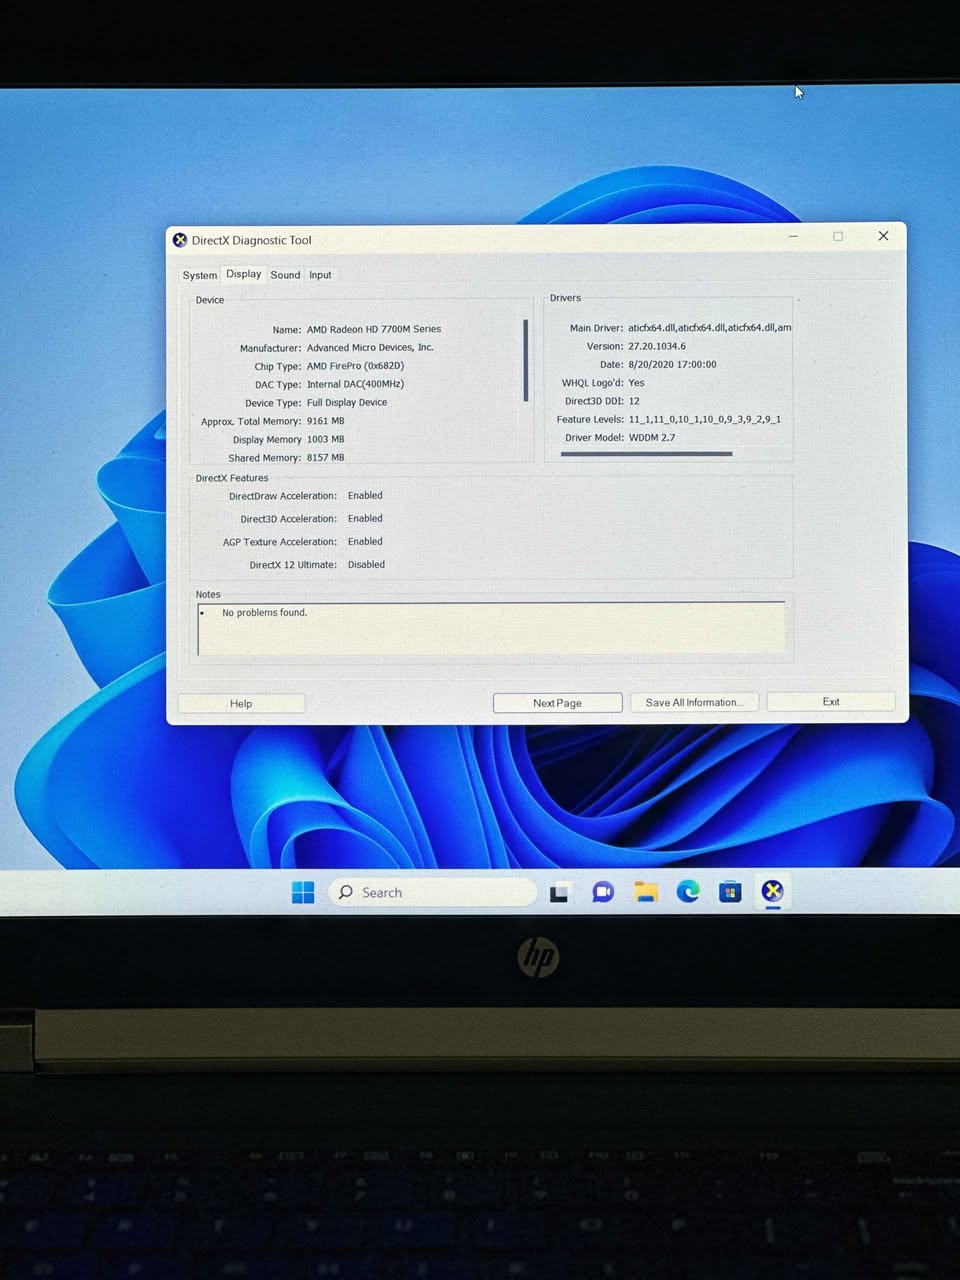Viewport: 960px width, 1280px height.
Task: Click the Drivers panel horizontal scrollbar
Action: click(647, 454)
